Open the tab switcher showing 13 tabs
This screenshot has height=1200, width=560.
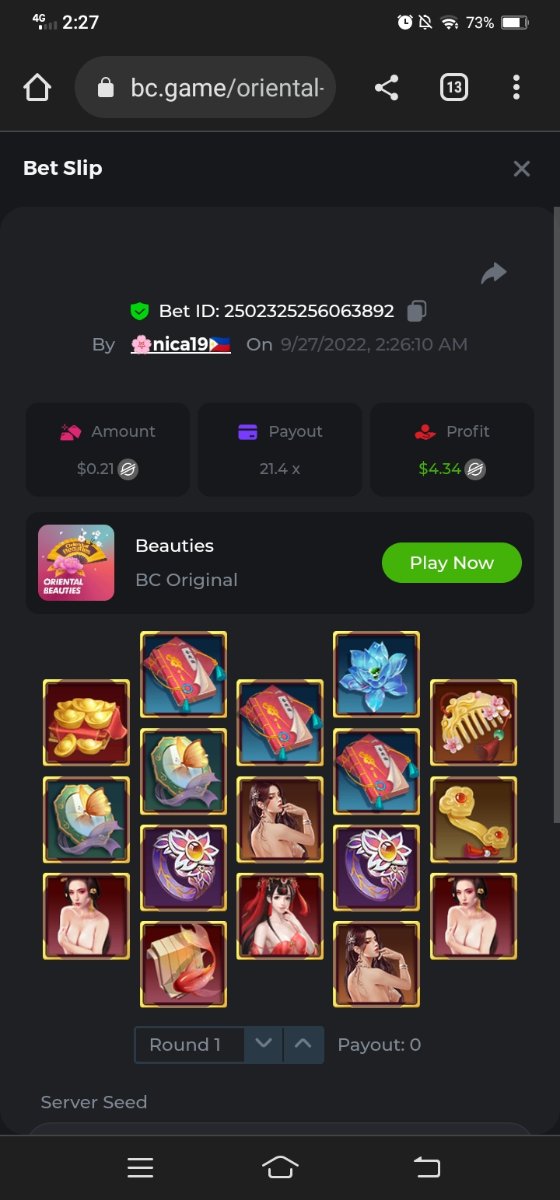(454, 88)
